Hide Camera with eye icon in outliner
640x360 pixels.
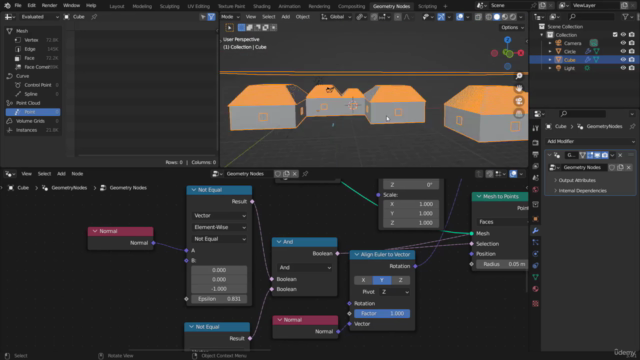623,43
